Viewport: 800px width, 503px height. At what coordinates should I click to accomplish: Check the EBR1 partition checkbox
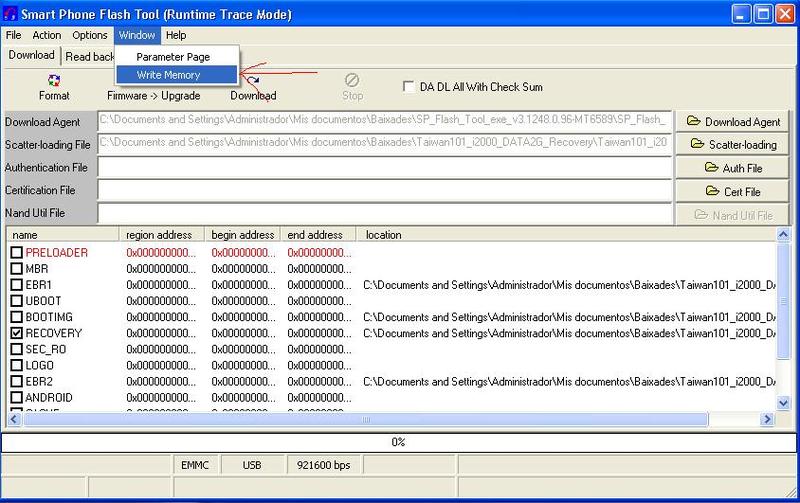(17, 284)
